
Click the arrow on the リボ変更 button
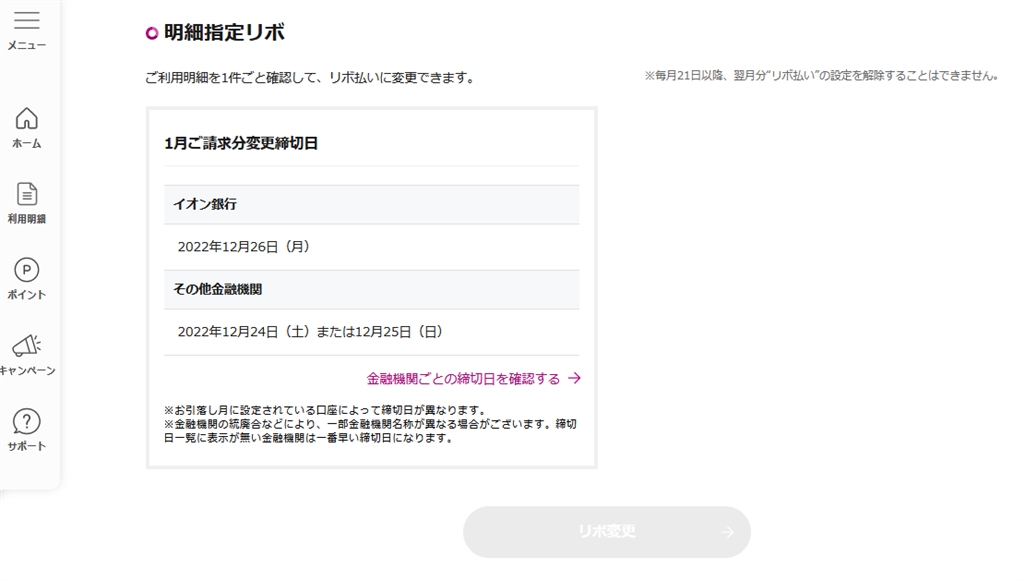(x=727, y=532)
